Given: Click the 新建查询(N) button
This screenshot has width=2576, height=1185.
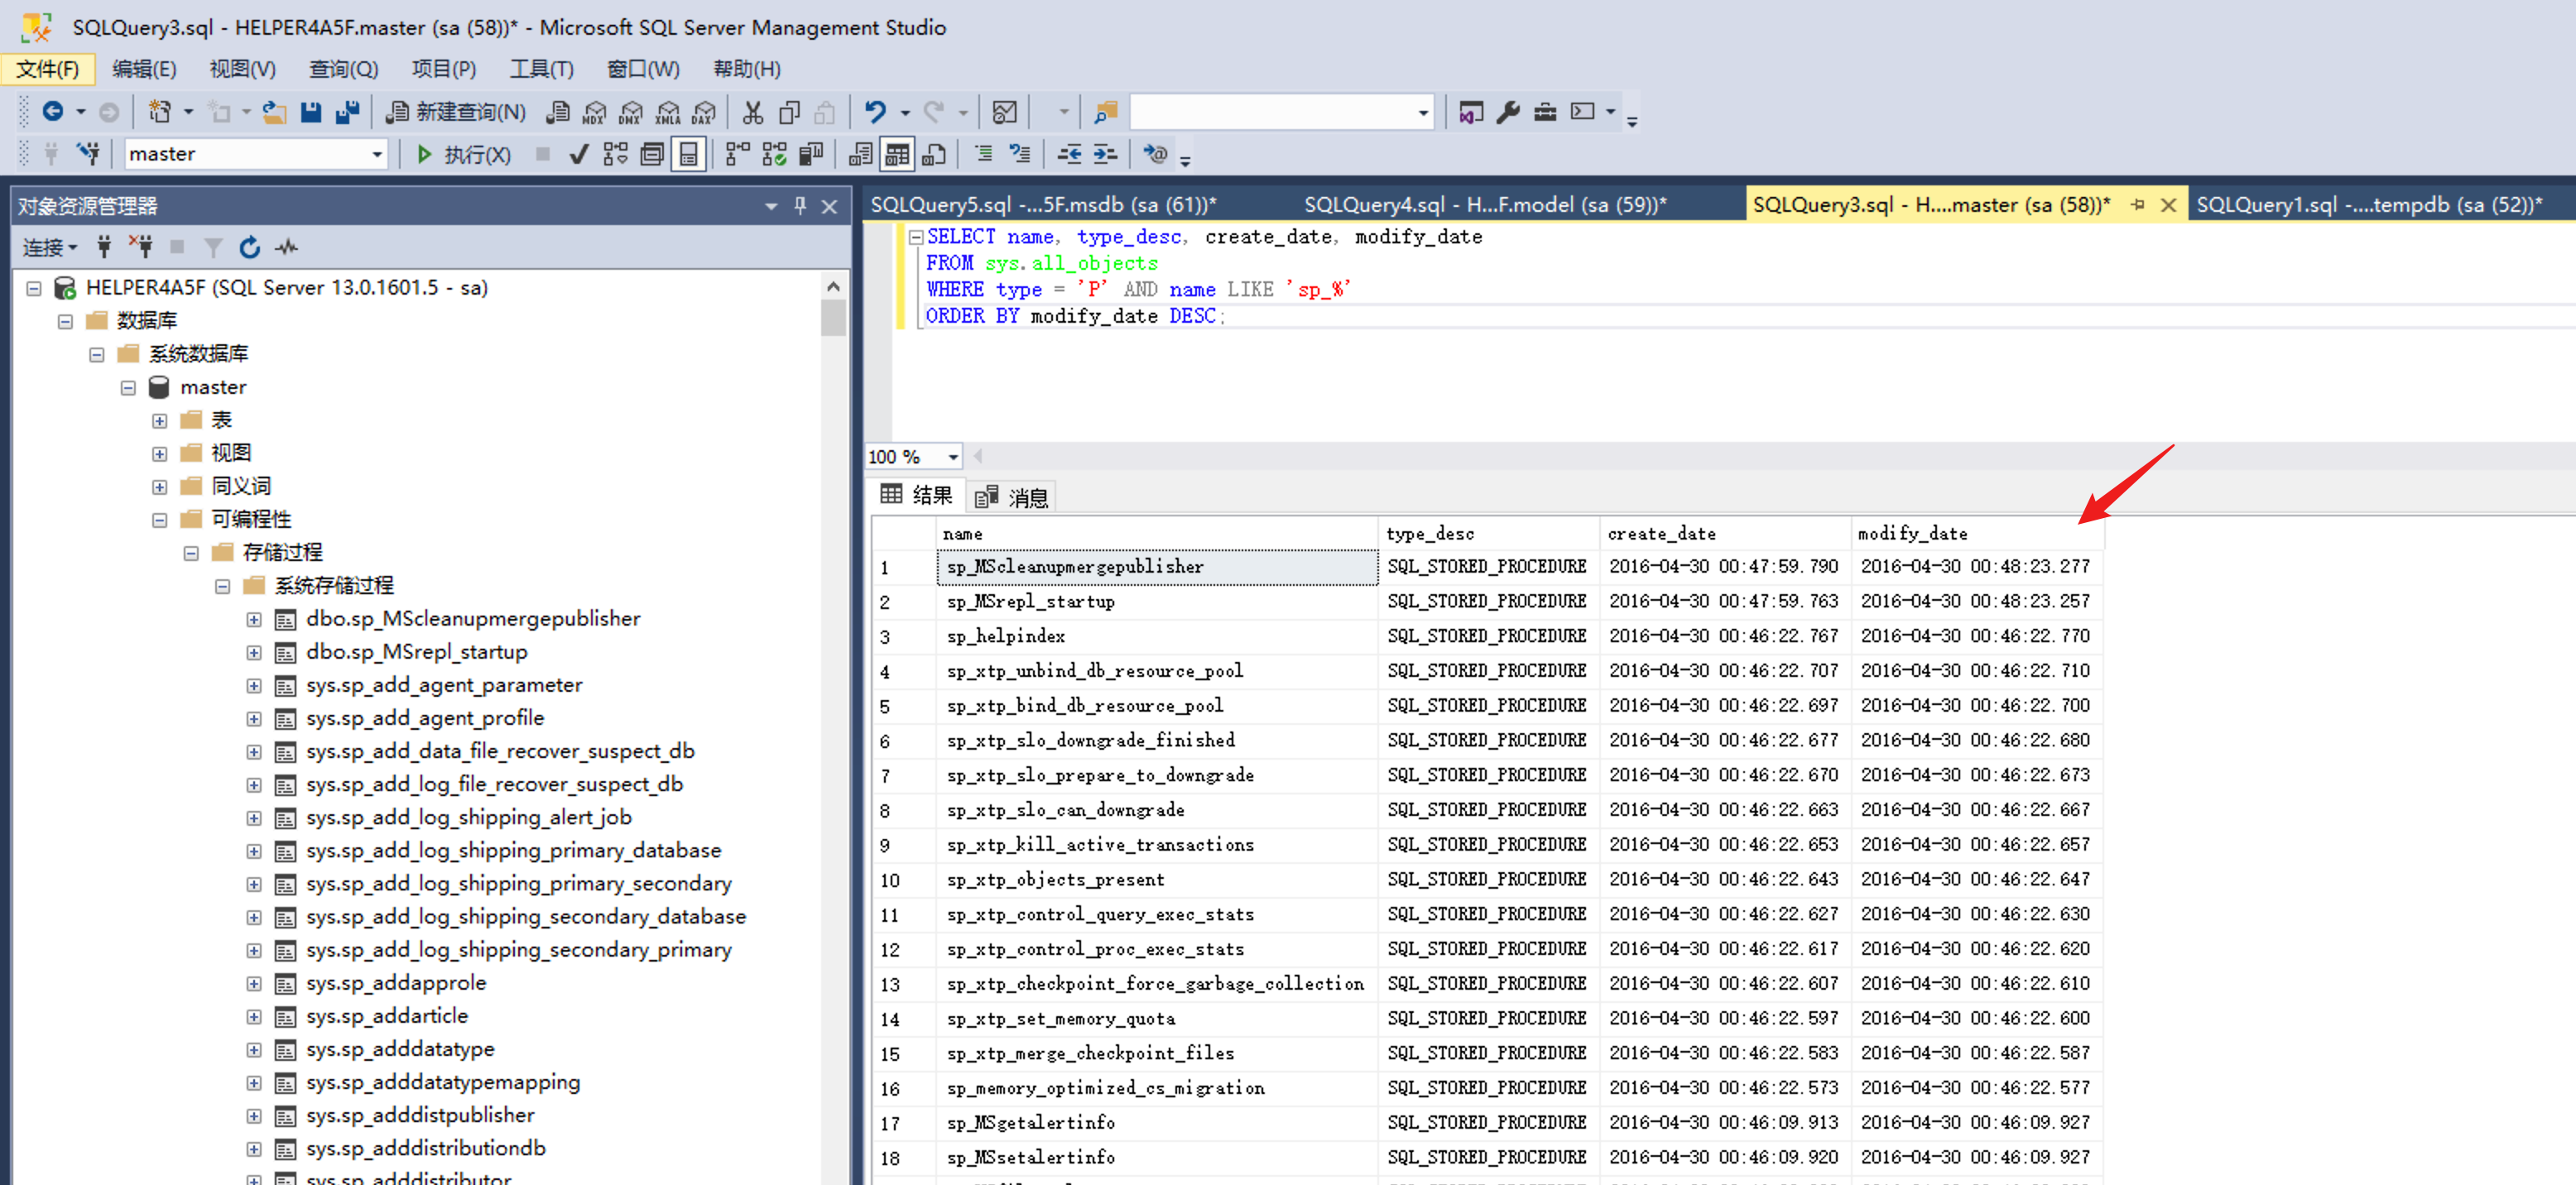Looking at the screenshot, I should click(x=456, y=112).
